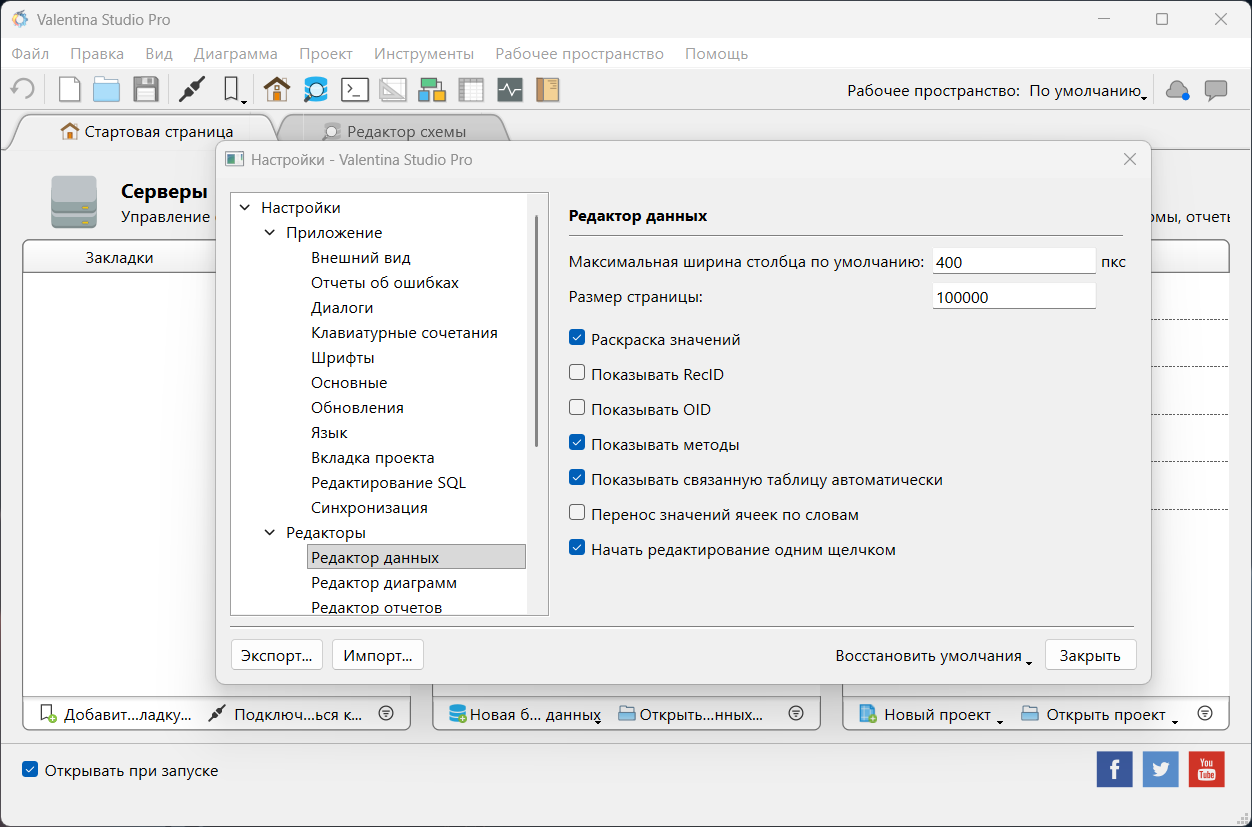Uncheck 'Раскраска значений' option
This screenshot has width=1252, height=827.
pyautogui.click(x=577, y=339)
